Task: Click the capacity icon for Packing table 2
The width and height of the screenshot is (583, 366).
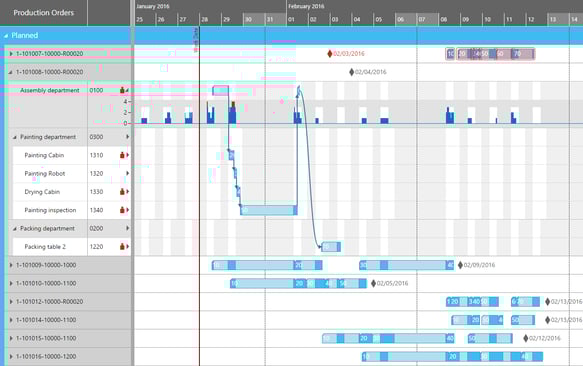Action: pos(122,246)
